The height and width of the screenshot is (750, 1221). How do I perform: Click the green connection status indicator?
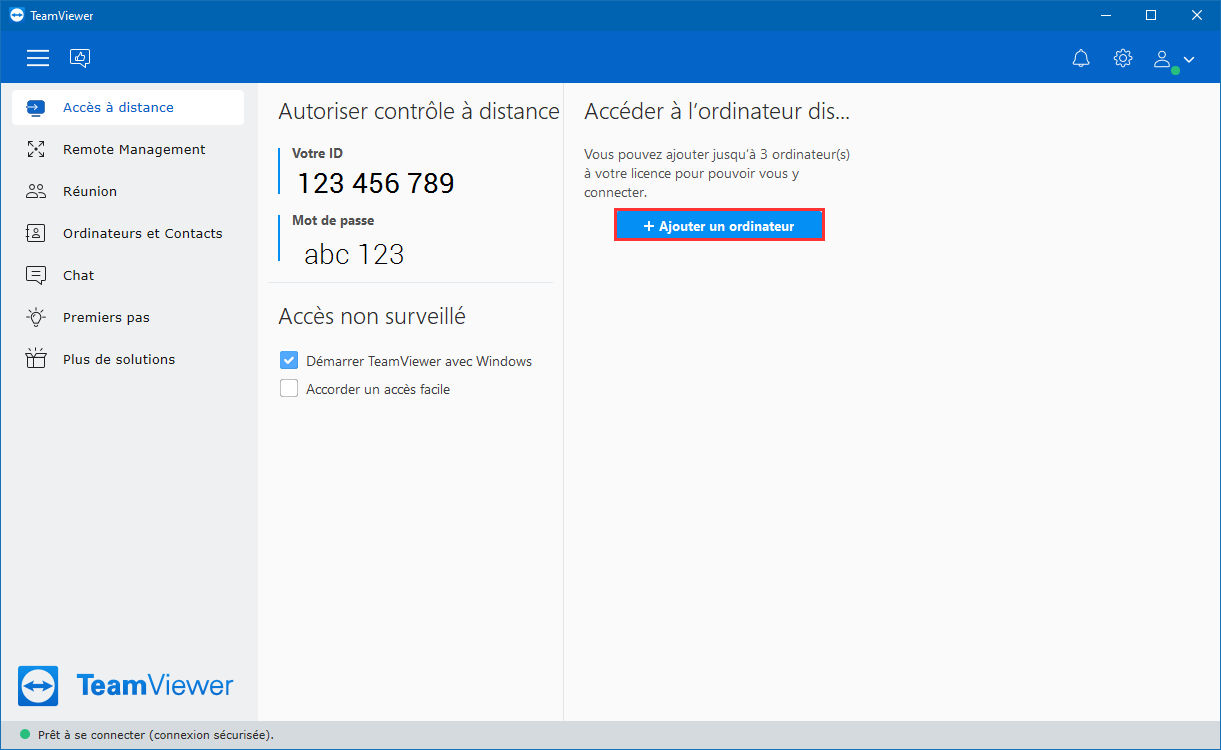point(24,734)
